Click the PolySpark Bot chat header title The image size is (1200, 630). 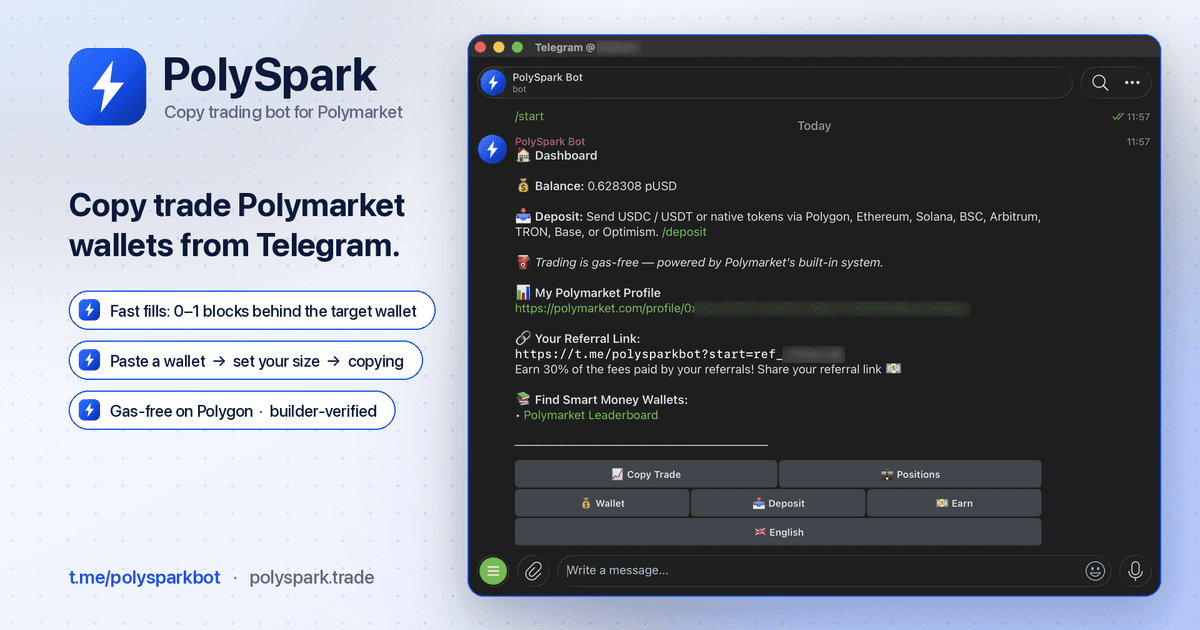click(x=547, y=77)
